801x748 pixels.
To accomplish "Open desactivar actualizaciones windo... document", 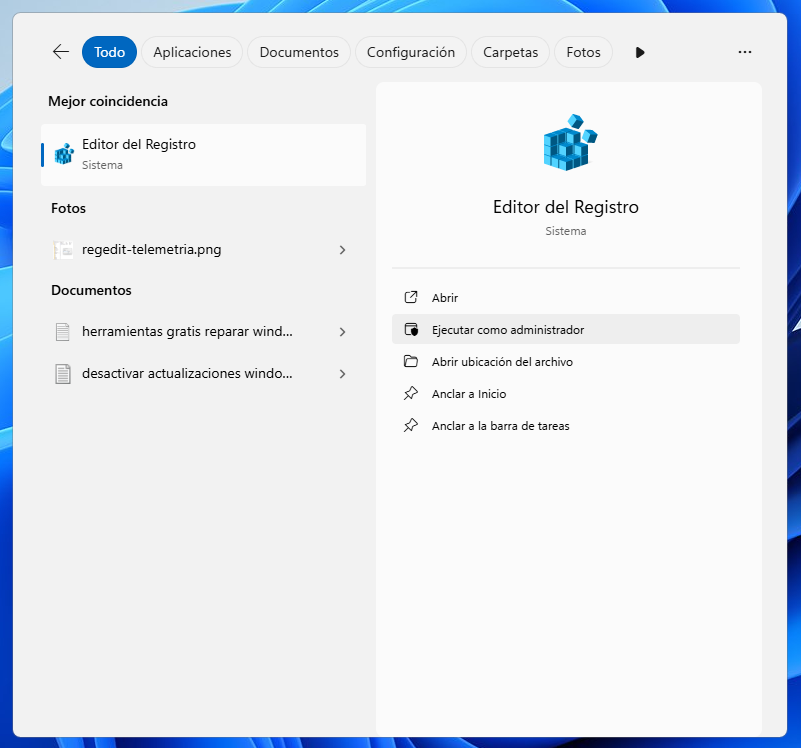I will [x=203, y=373].
